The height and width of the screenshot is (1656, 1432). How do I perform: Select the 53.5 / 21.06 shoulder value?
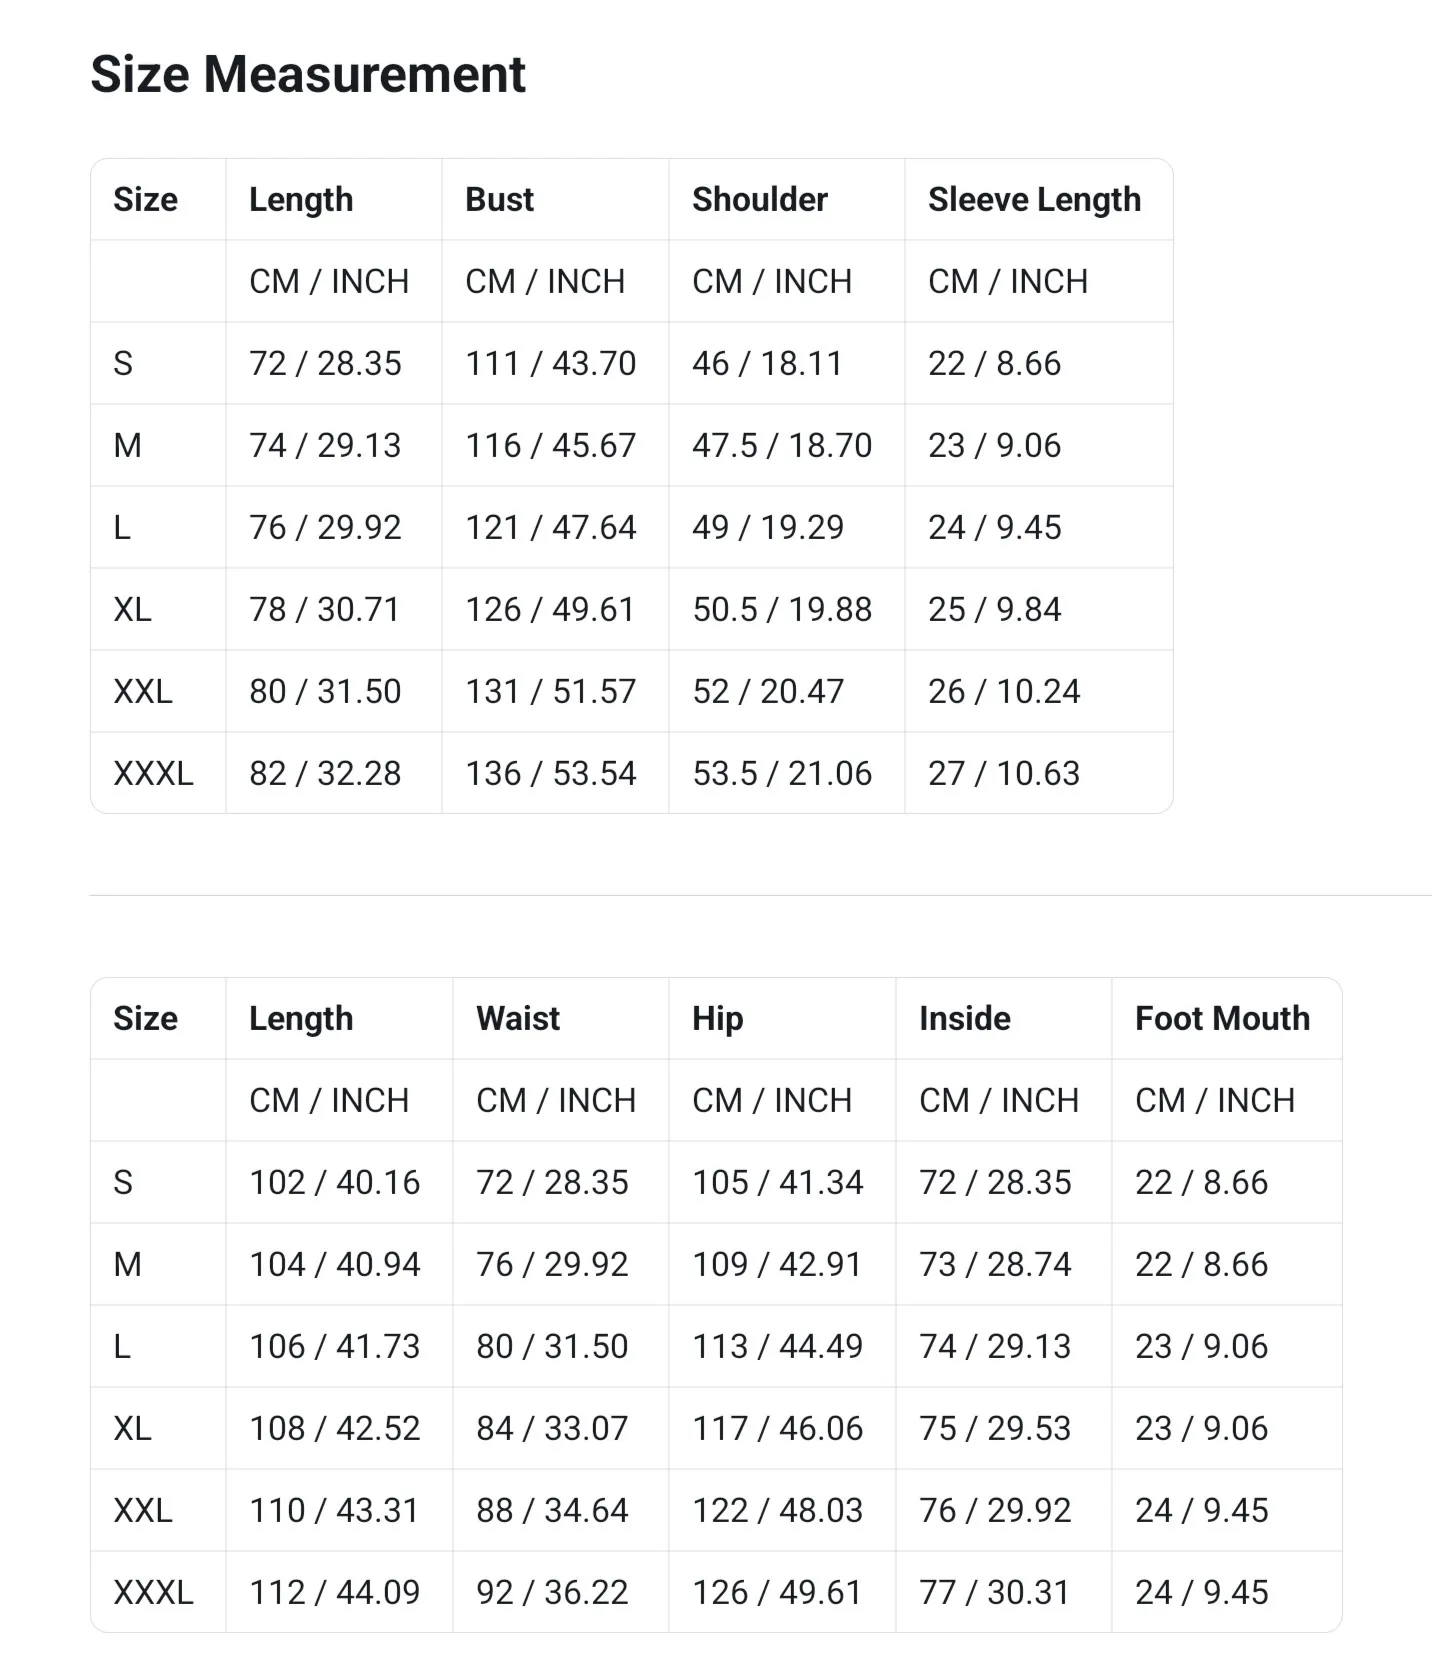(782, 773)
